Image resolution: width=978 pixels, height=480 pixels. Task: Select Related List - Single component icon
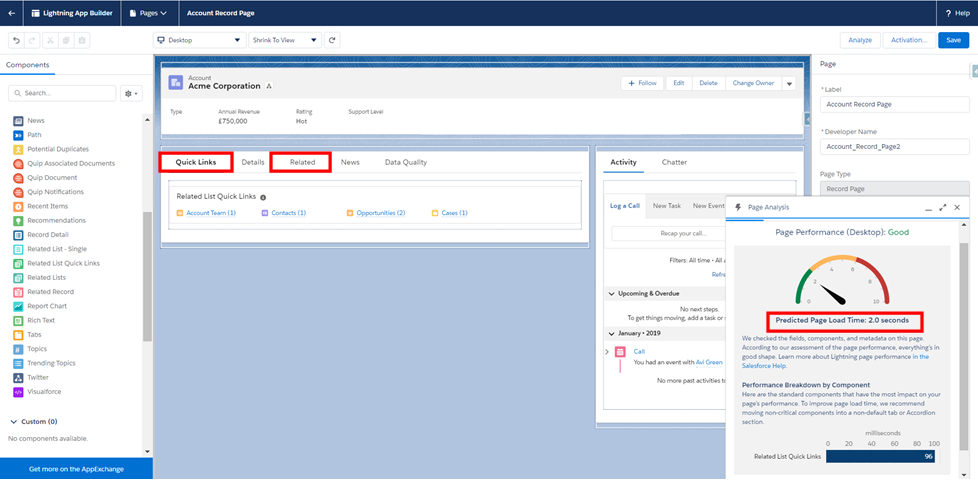pos(18,249)
